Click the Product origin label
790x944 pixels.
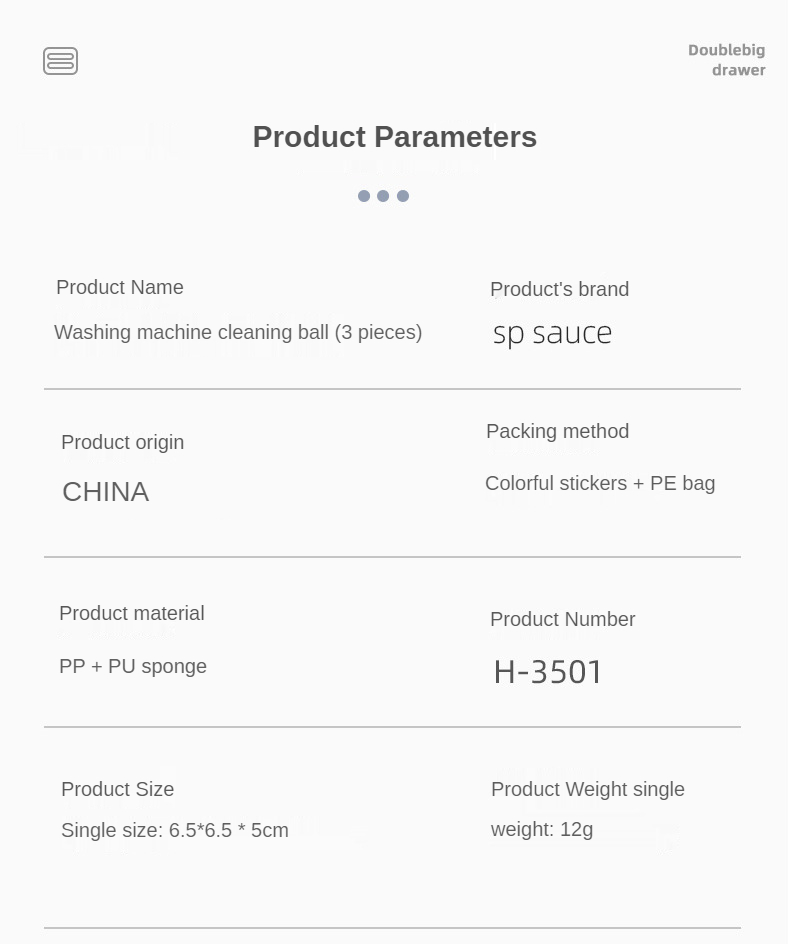point(122,443)
